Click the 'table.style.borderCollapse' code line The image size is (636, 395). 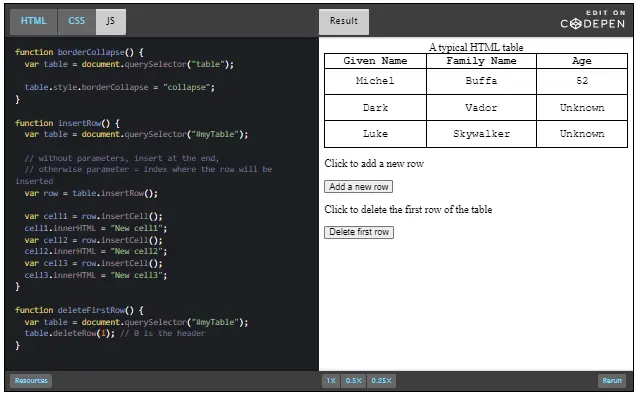(120, 88)
